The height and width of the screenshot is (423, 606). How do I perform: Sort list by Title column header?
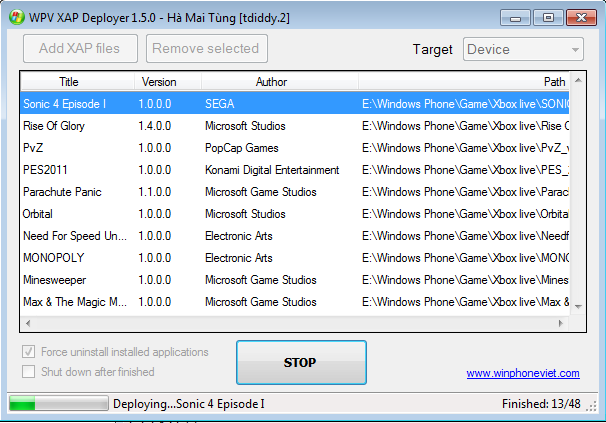(69, 82)
